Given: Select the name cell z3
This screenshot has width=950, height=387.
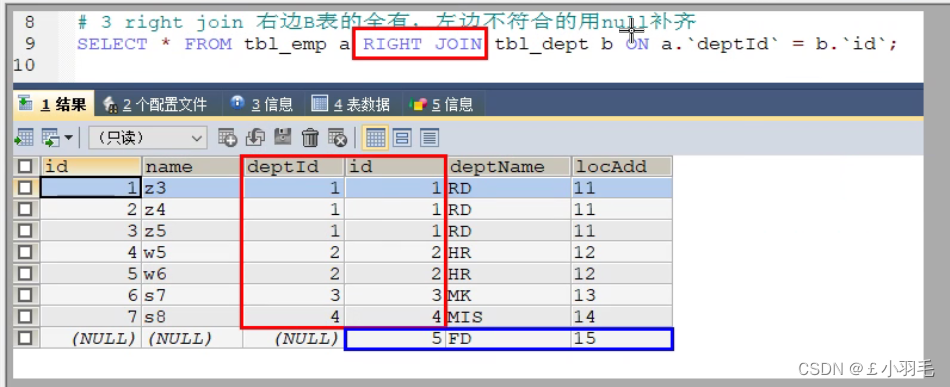Looking at the screenshot, I should pos(191,188).
